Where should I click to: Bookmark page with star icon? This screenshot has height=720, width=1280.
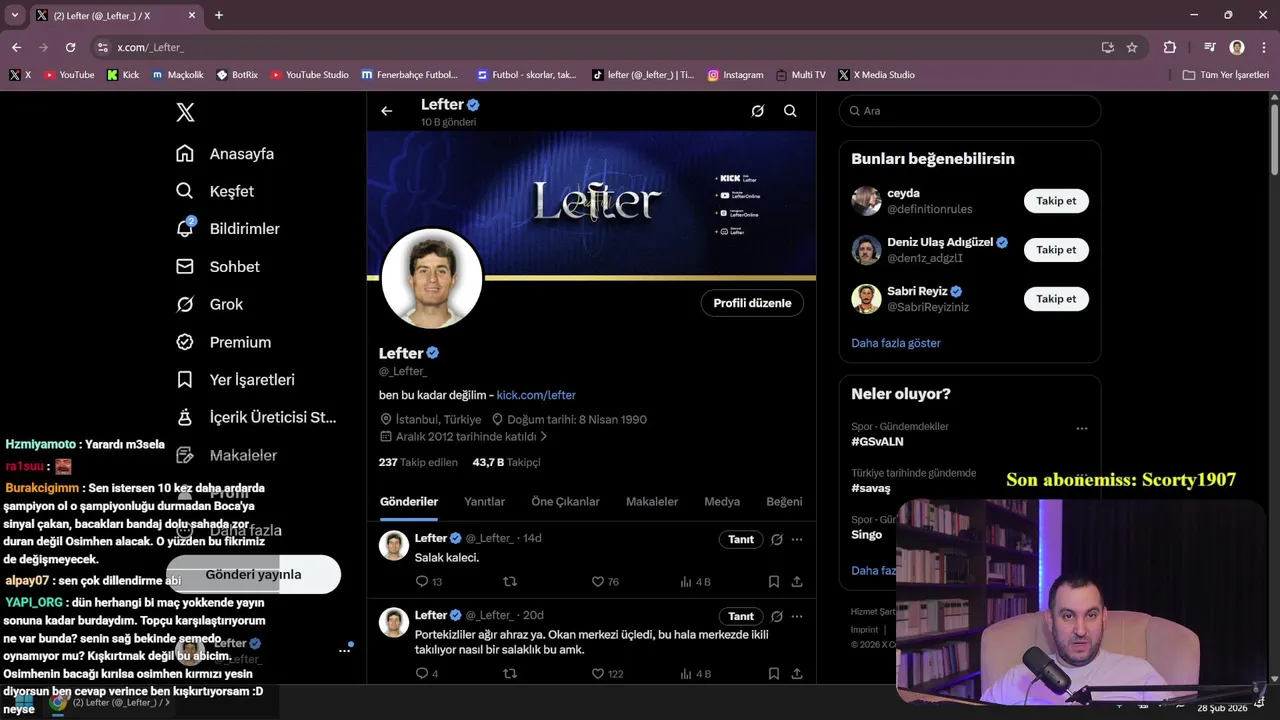pyautogui.click(x=1132, y=47)
